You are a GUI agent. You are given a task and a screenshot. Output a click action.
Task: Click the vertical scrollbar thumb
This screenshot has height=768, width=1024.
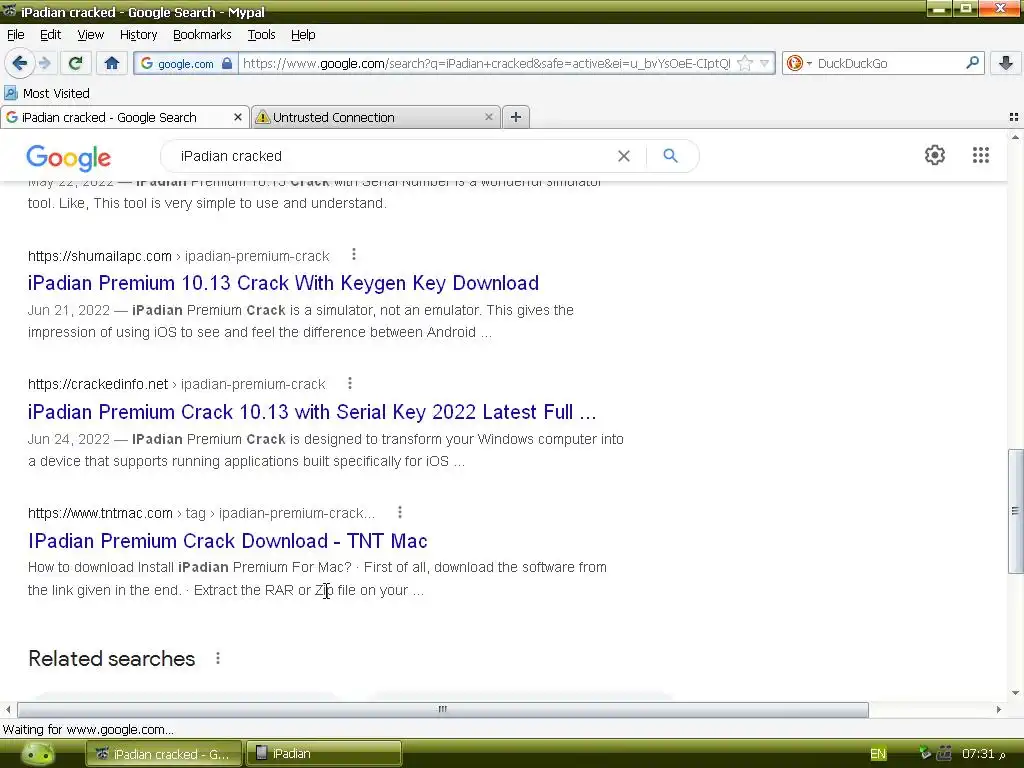(x=1015, y=511)
